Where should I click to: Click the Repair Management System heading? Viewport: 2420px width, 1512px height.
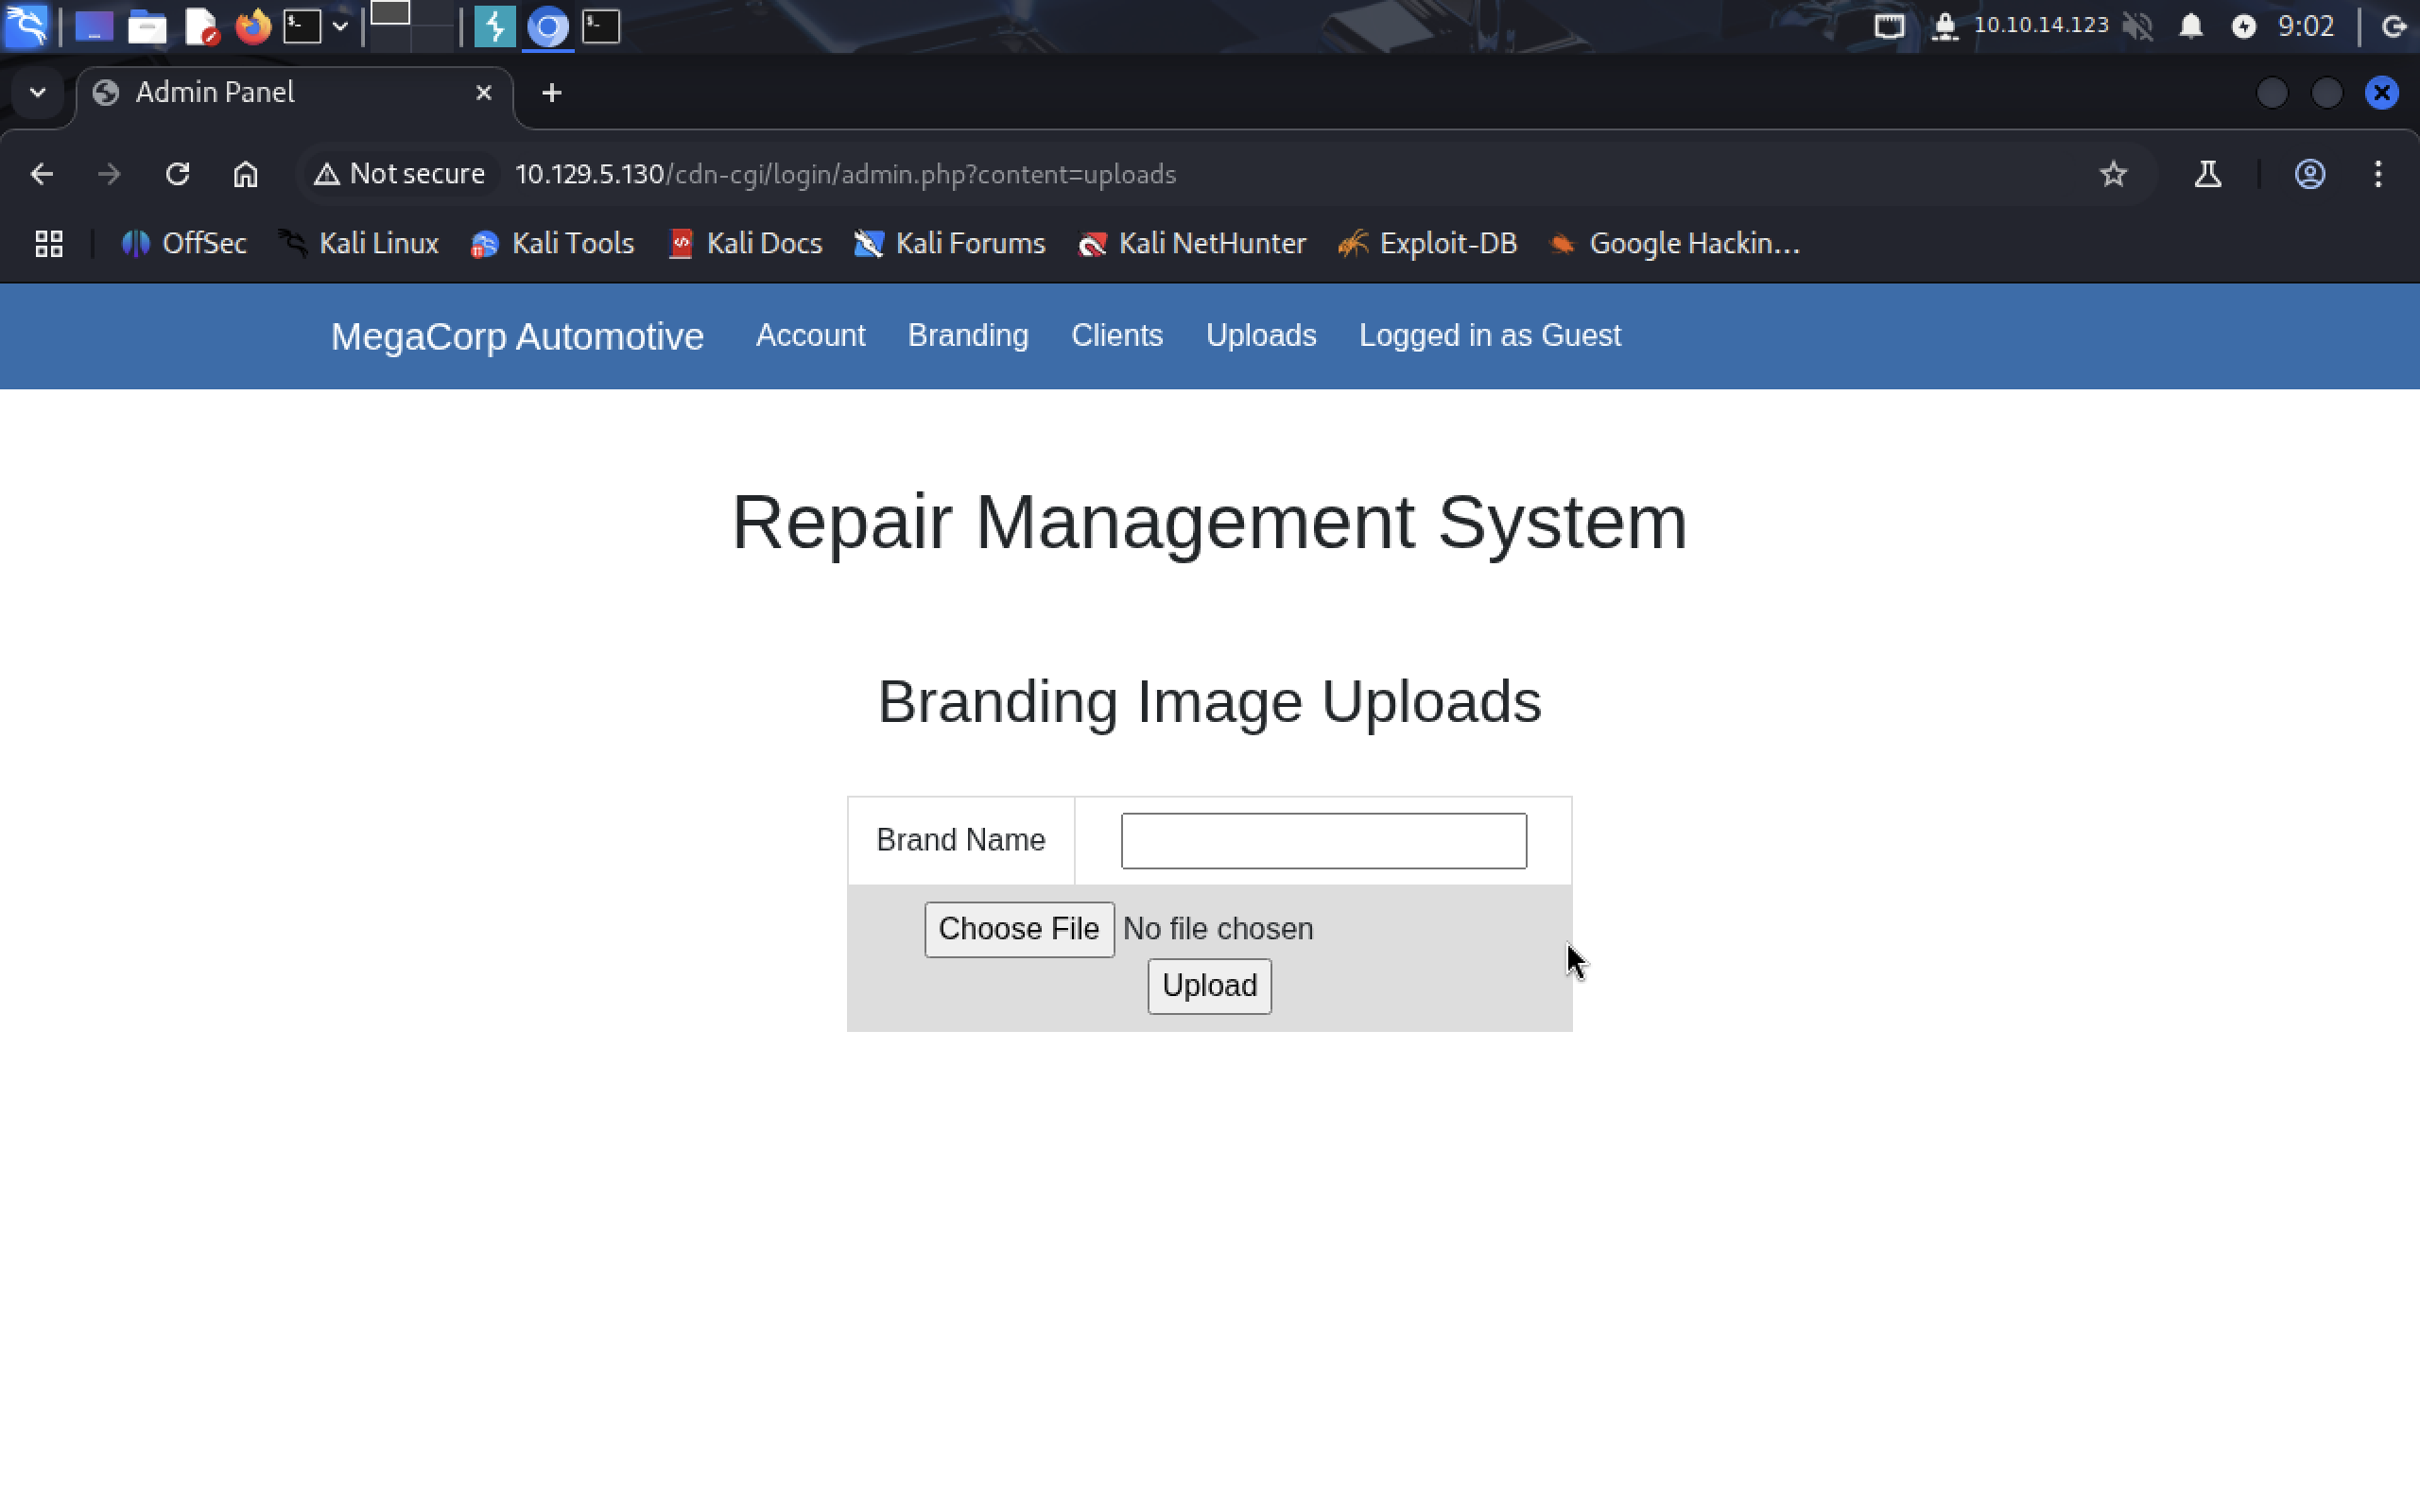click(x=1209, y=522)
